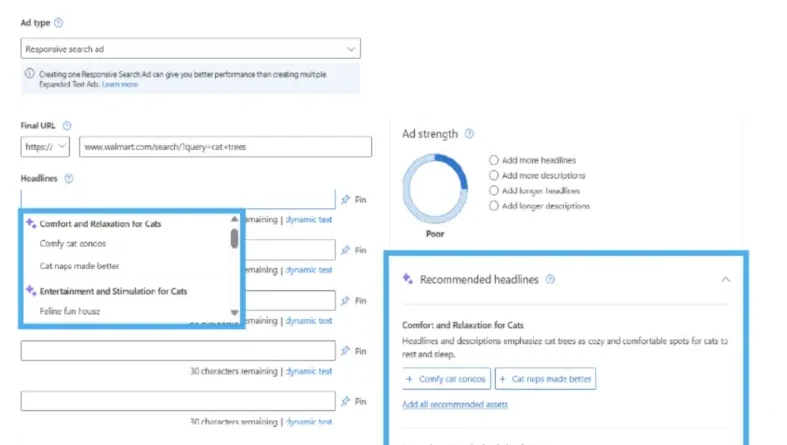Open the Recommended headlines help icon
This screenshot has height=445, width=787.
point(550,279)
